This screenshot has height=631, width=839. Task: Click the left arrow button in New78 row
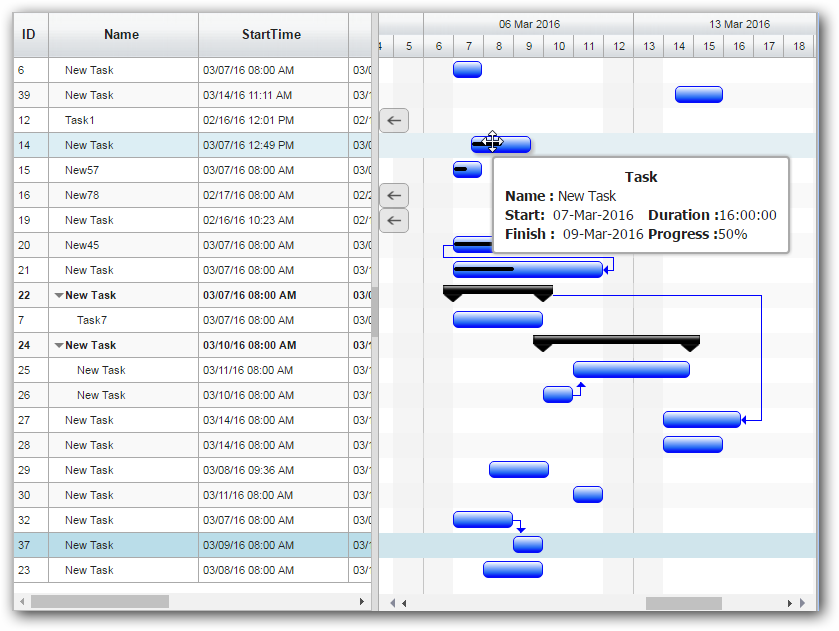click(394, 195)
